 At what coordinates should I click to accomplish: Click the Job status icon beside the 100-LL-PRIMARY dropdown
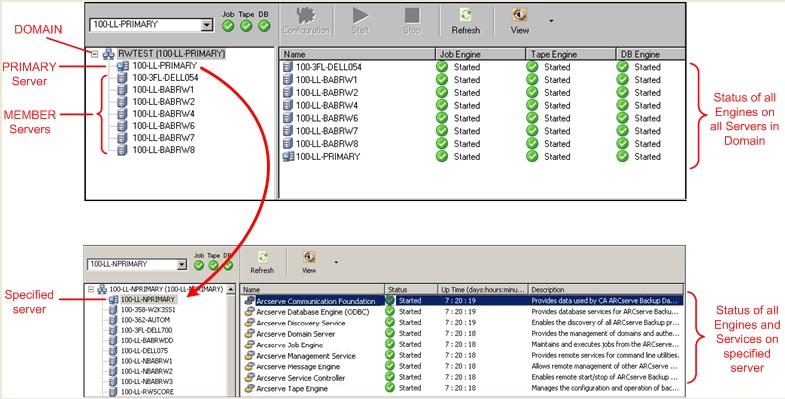tap(228, 26)
